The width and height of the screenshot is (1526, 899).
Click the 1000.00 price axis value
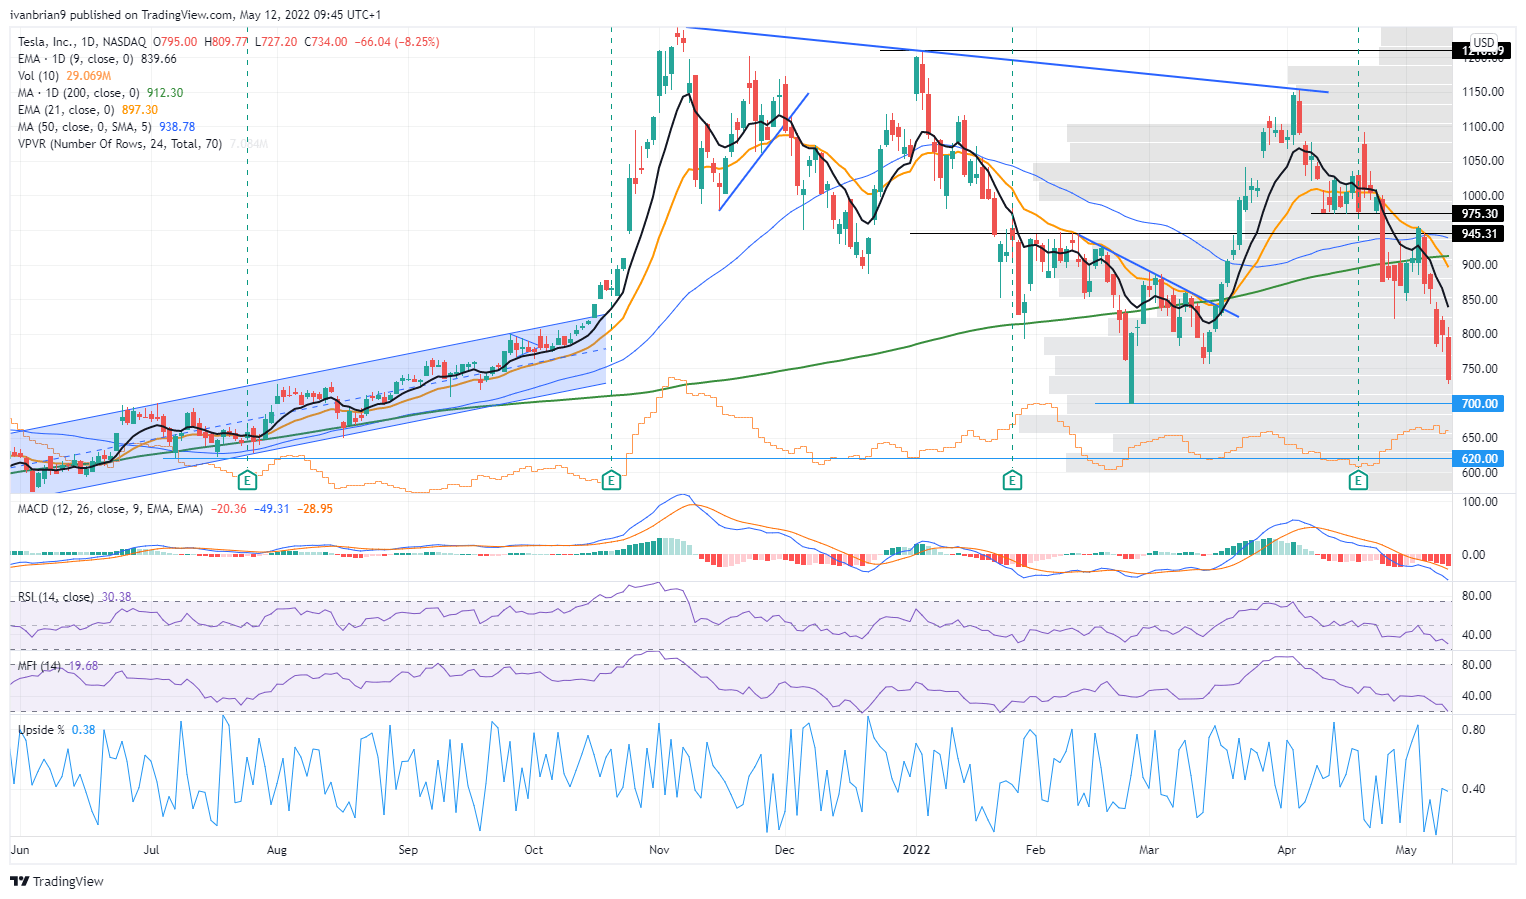[1483, 196]
